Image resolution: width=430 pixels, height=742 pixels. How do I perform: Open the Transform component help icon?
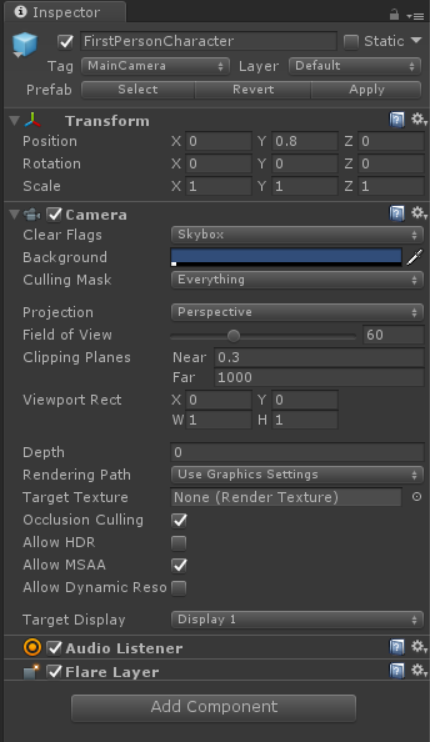pyautogui.click(x=397, y=120)
